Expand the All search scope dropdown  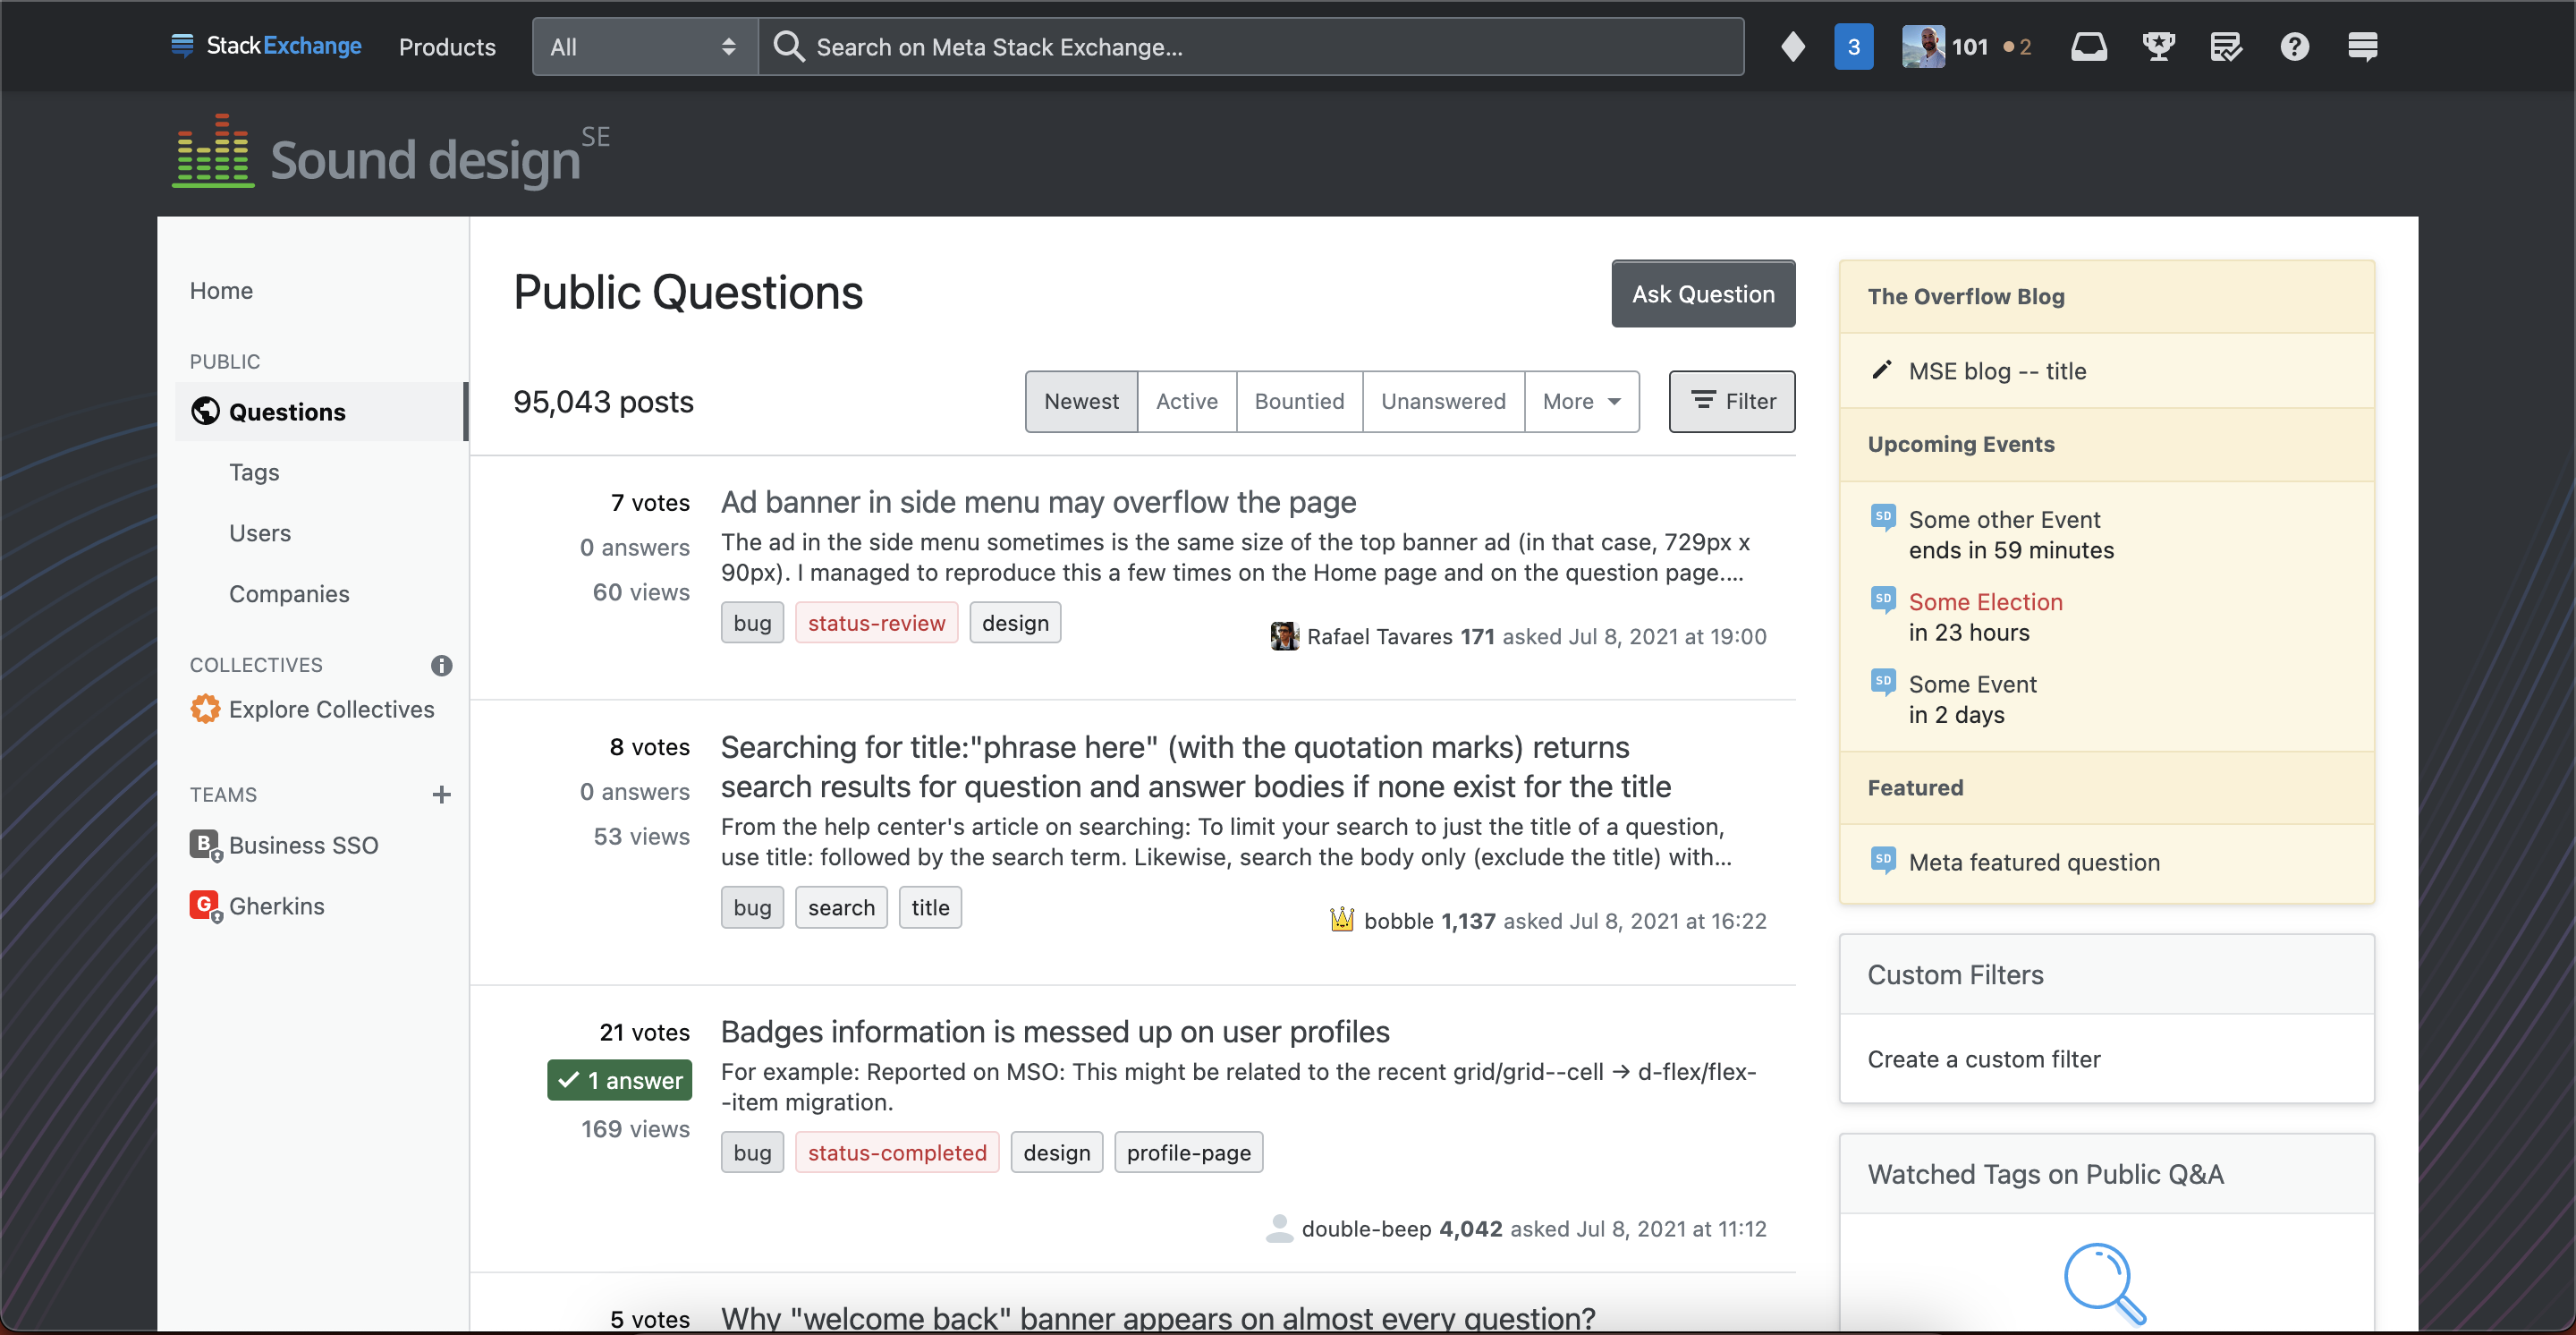tap(638, 46)
